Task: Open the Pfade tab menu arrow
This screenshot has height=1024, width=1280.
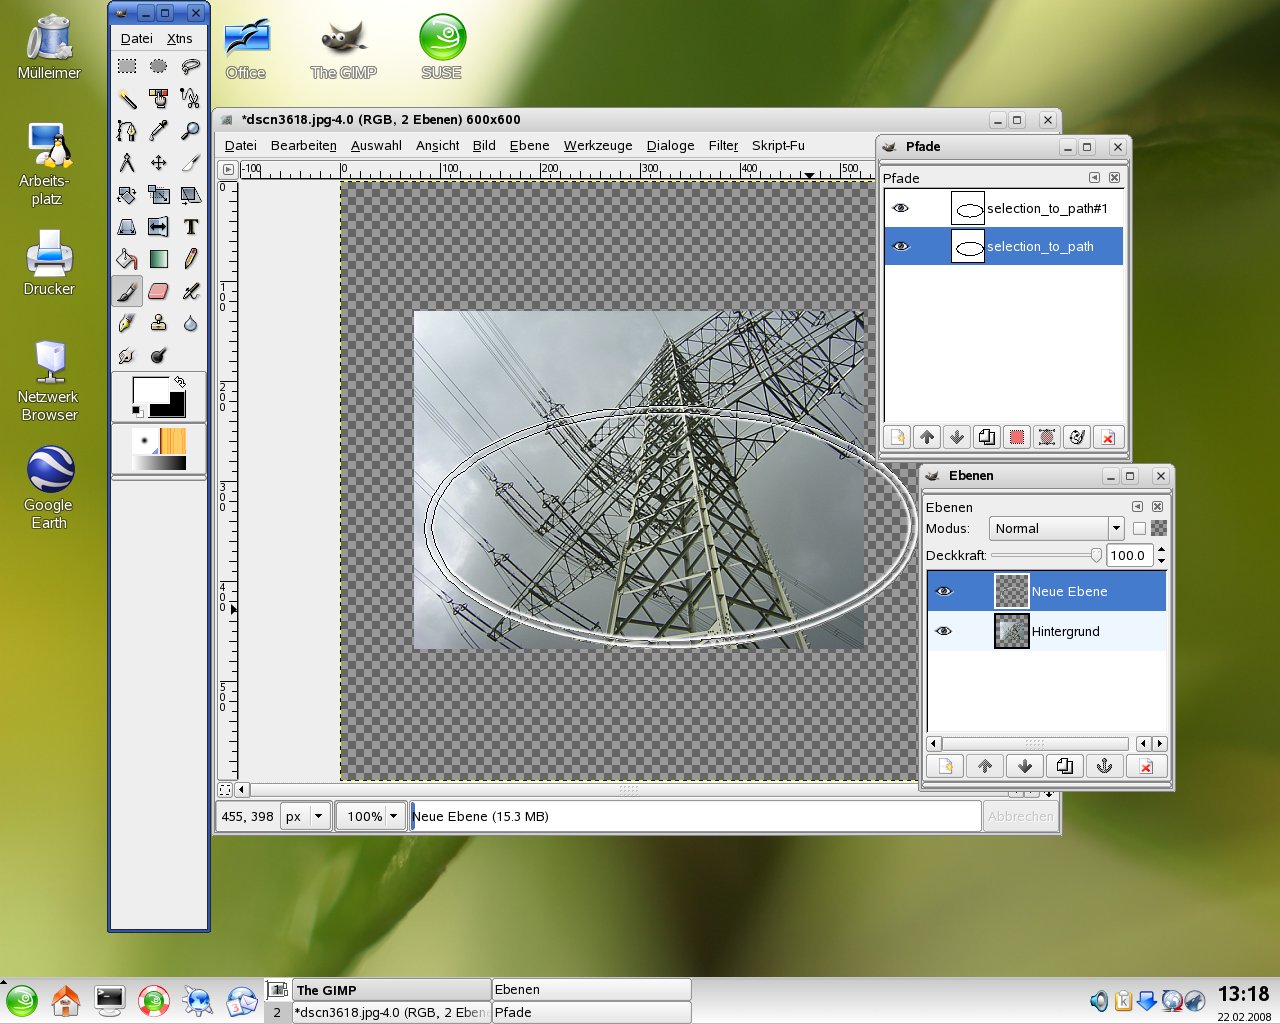Action: point(1094,177)
